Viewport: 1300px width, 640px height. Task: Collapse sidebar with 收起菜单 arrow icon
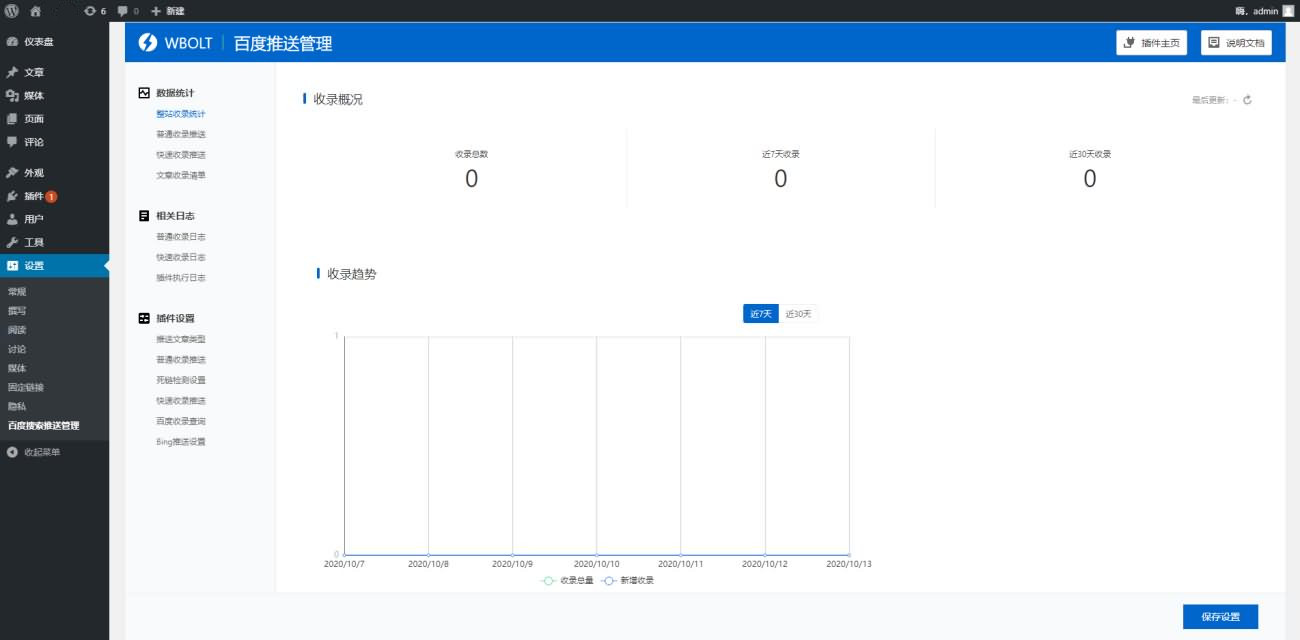coord(12,452)
